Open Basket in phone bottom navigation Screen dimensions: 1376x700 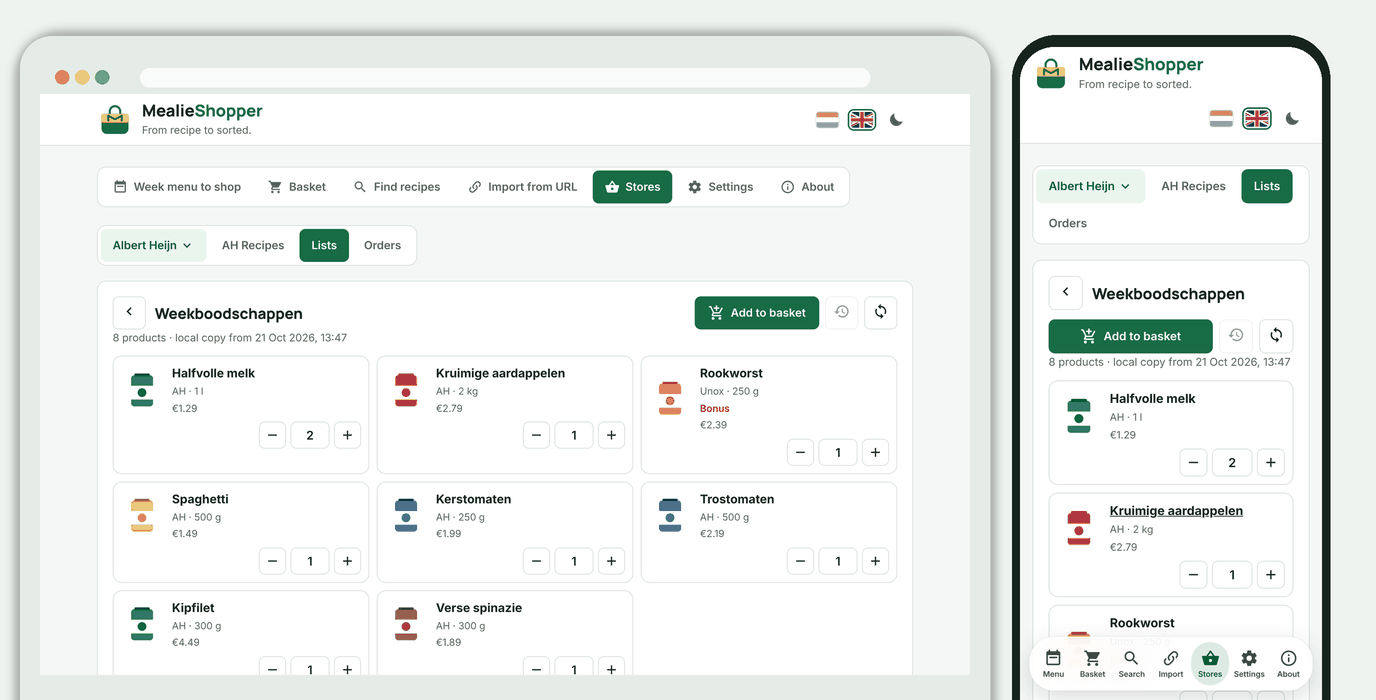coord(1092,664)
